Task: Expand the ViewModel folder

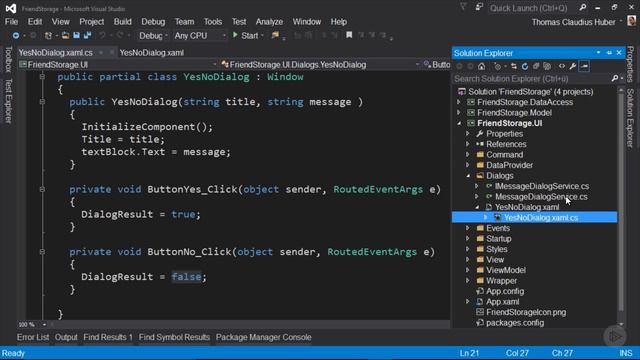Action: click(x=468, y=270)
